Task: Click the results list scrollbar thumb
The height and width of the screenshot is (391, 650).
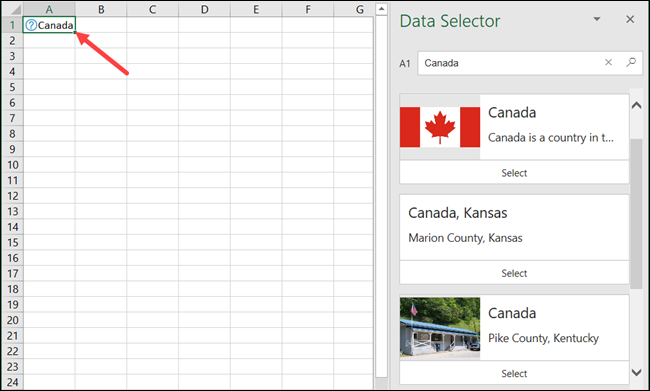Action: tap(636, 214)
